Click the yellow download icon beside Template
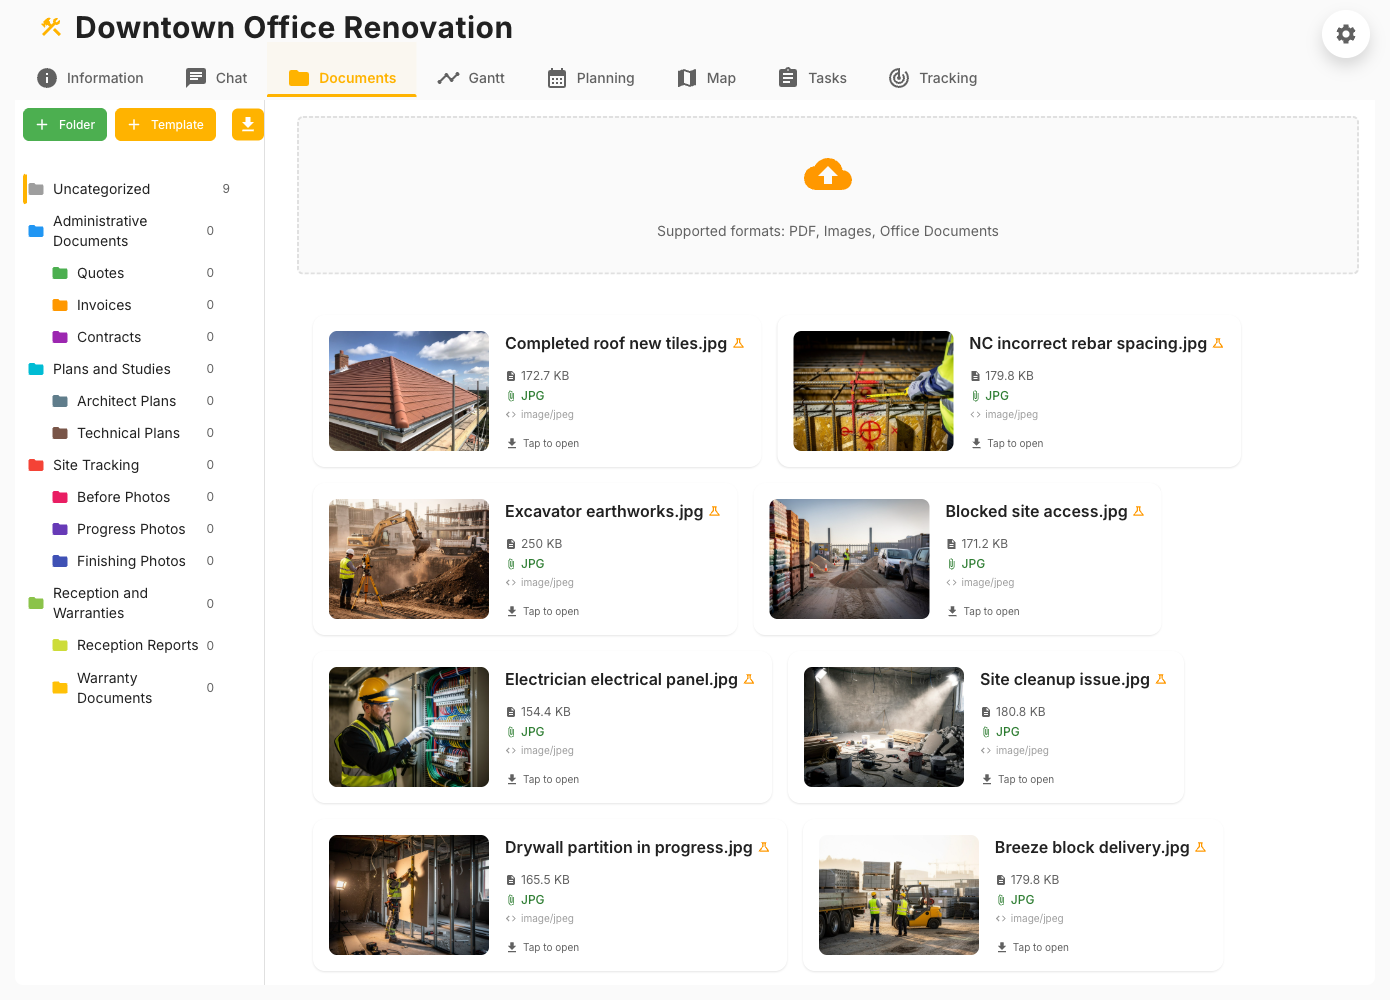This screenshot has height=1000, width=1390. click(x=247, y=124)
